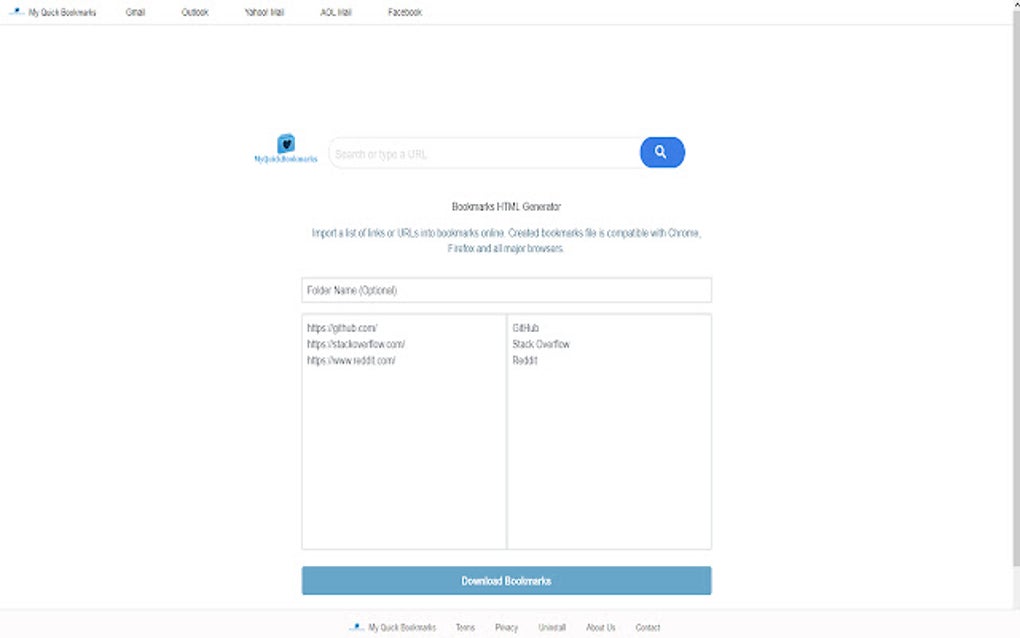Open Gmail from the top navigation
Screen dimensions: 1020x638
[x=135, y=12]
